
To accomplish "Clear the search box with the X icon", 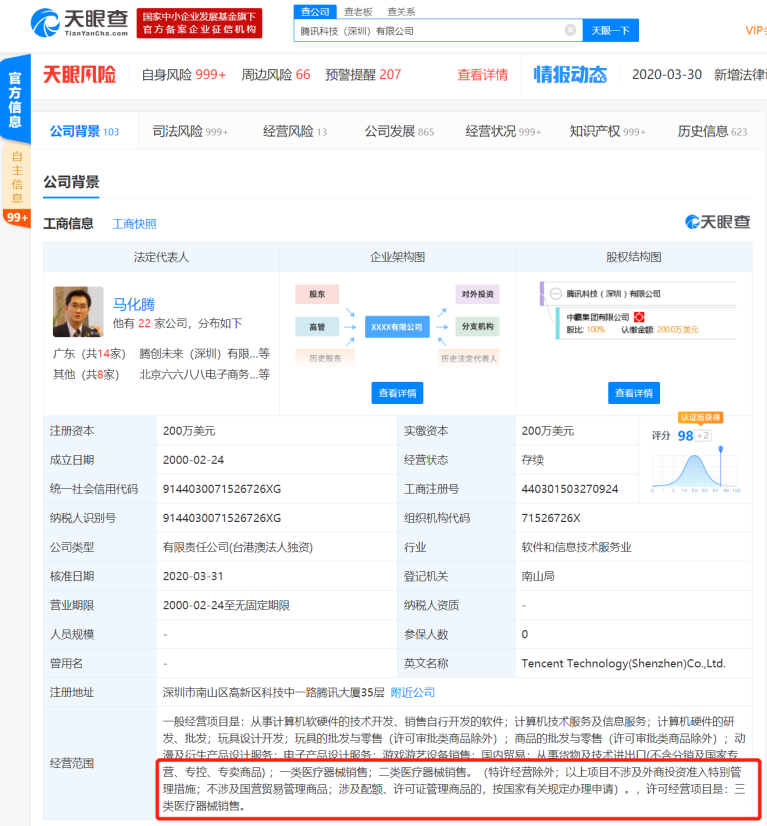I will (570, 30).
